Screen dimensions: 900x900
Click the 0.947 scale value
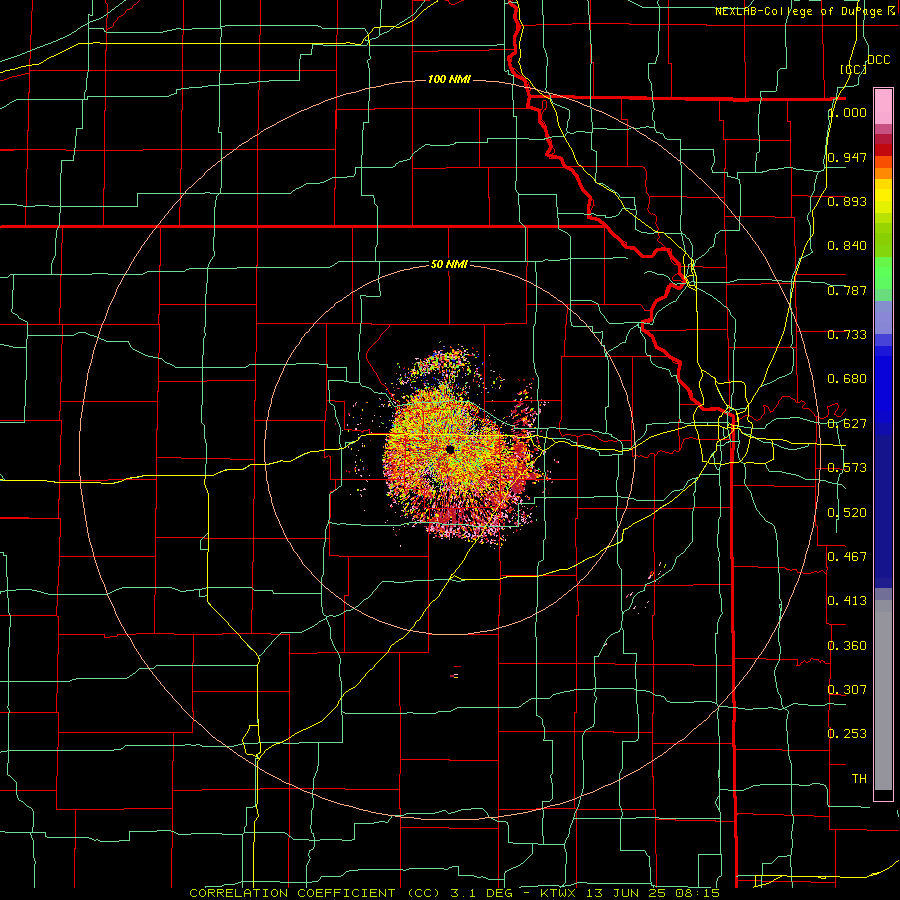(x=847, y=157)
